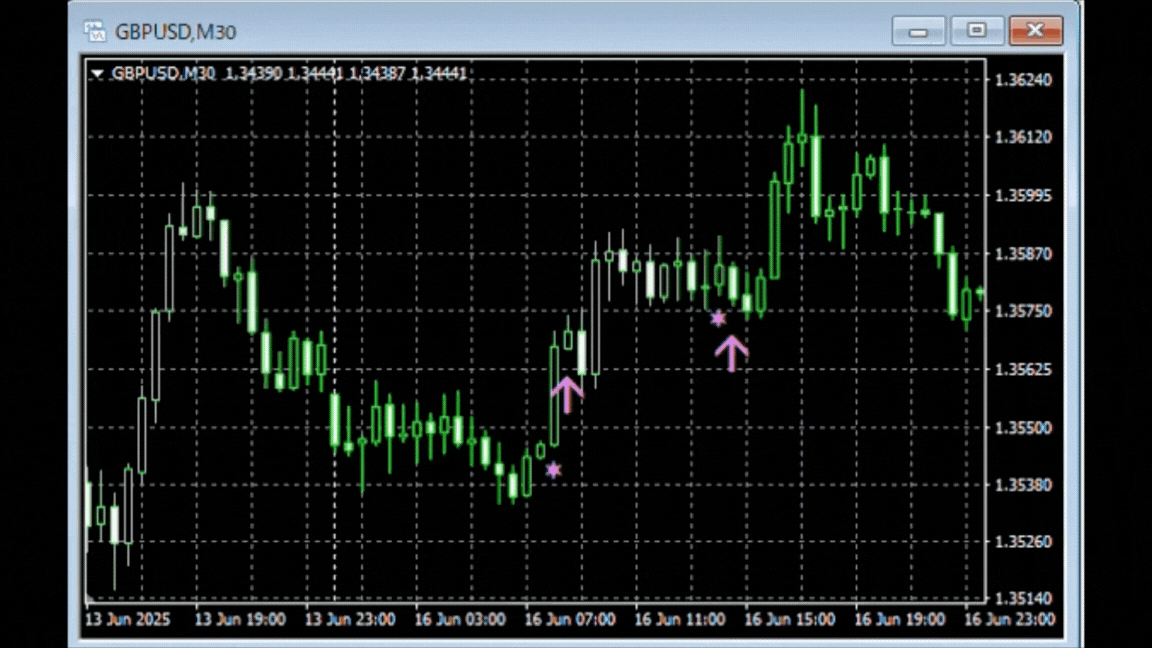Click the 16 Jun 11:00 time label
Viewport: 1152px width, 648px height.
[x=680, y=619]
